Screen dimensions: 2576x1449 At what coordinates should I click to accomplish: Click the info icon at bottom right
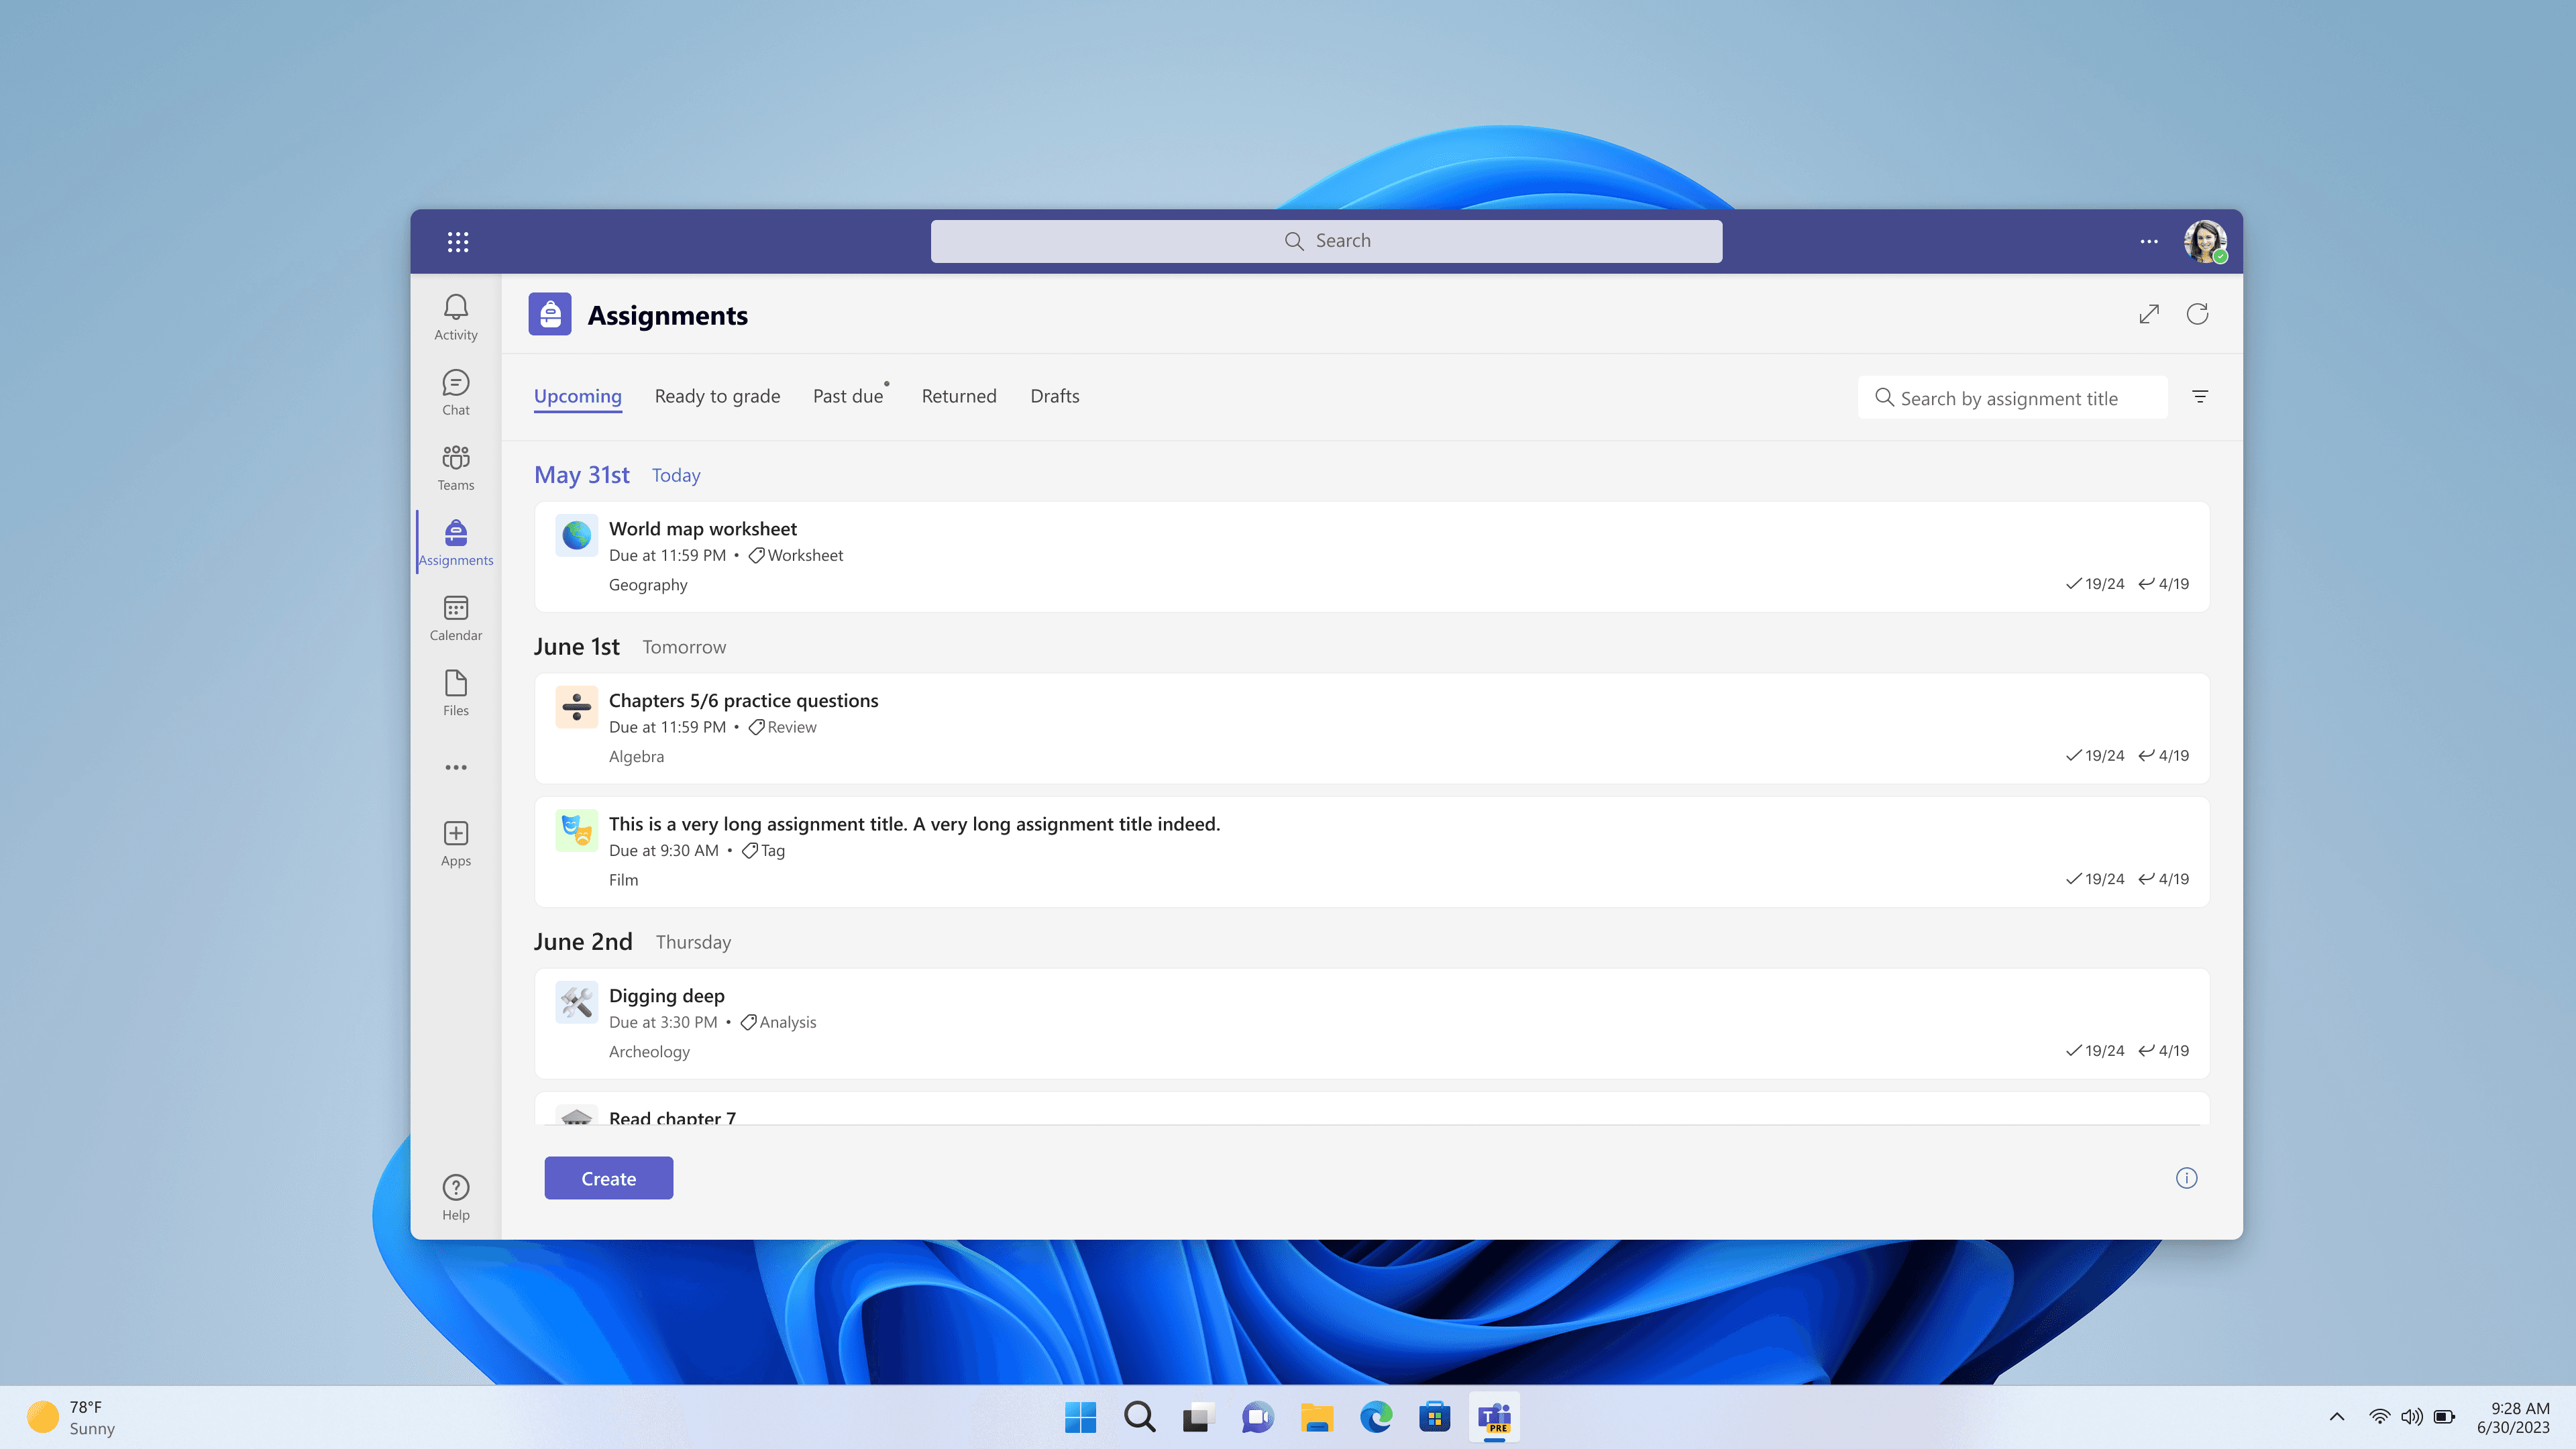(x=2187, y=1178)
